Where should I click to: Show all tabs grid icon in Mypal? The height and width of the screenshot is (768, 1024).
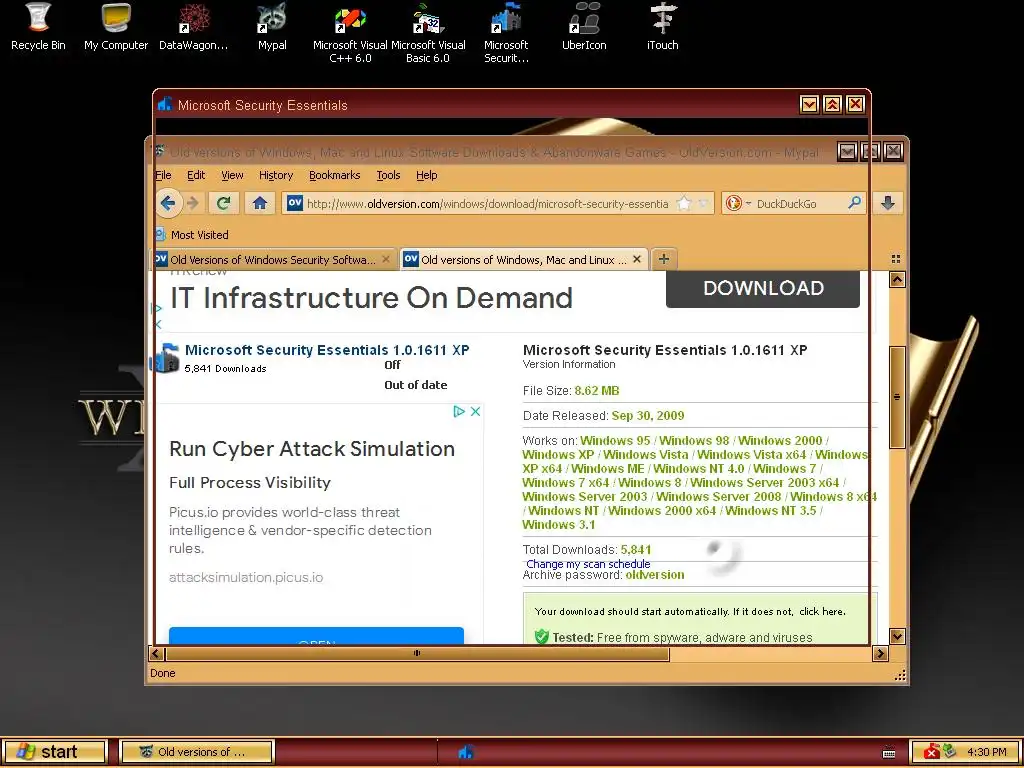(896, 259)
